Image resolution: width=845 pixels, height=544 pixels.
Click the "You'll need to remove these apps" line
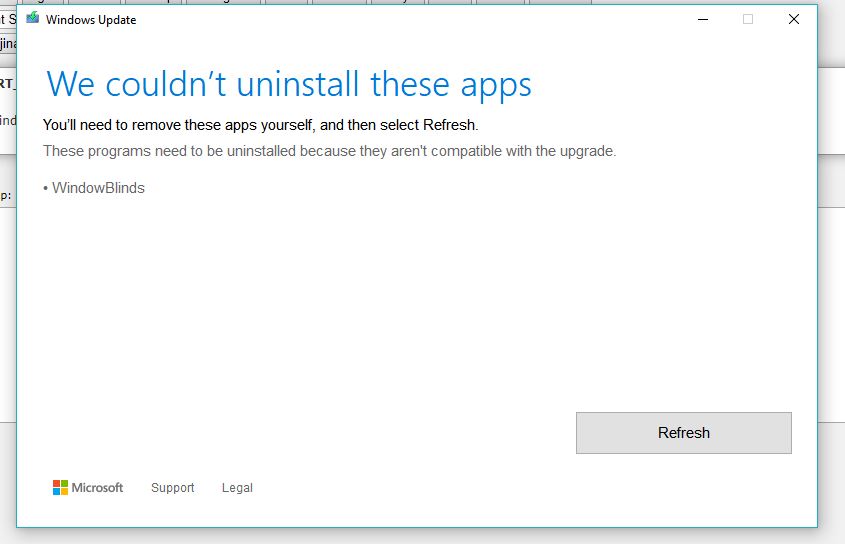coord(260,125)
